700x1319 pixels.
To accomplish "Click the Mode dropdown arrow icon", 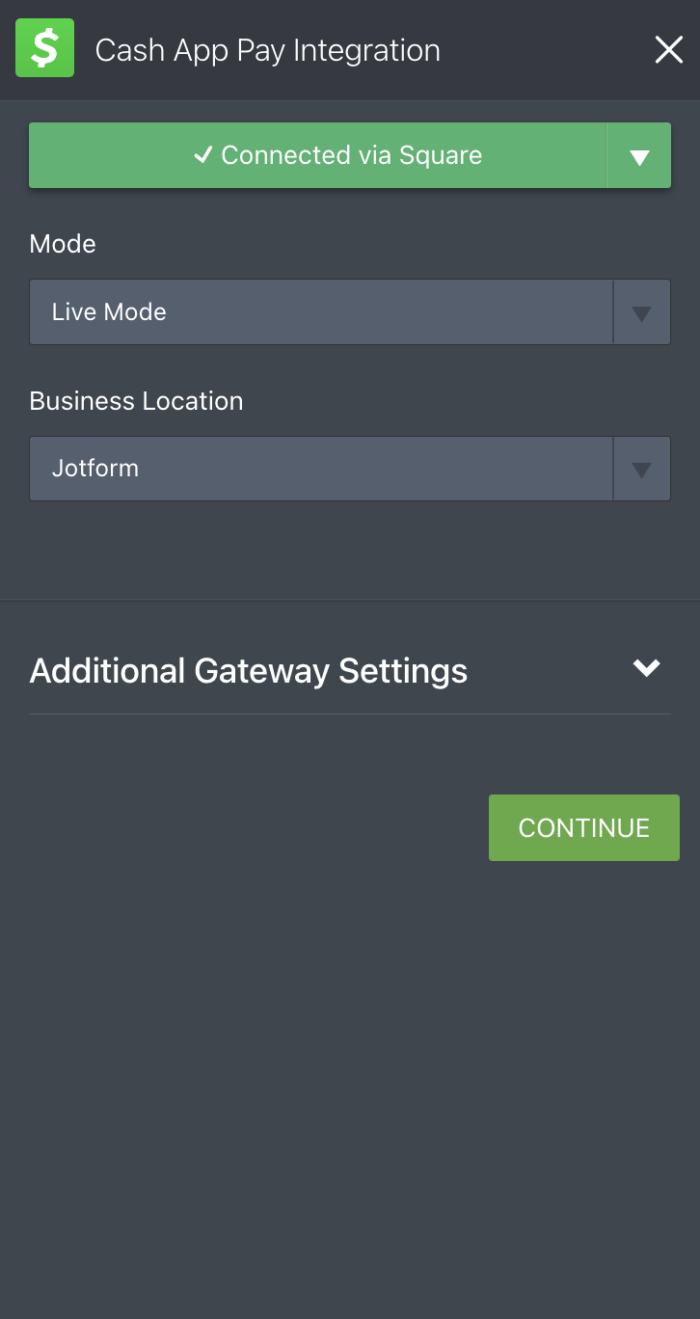I will click(x=640, y=311).
